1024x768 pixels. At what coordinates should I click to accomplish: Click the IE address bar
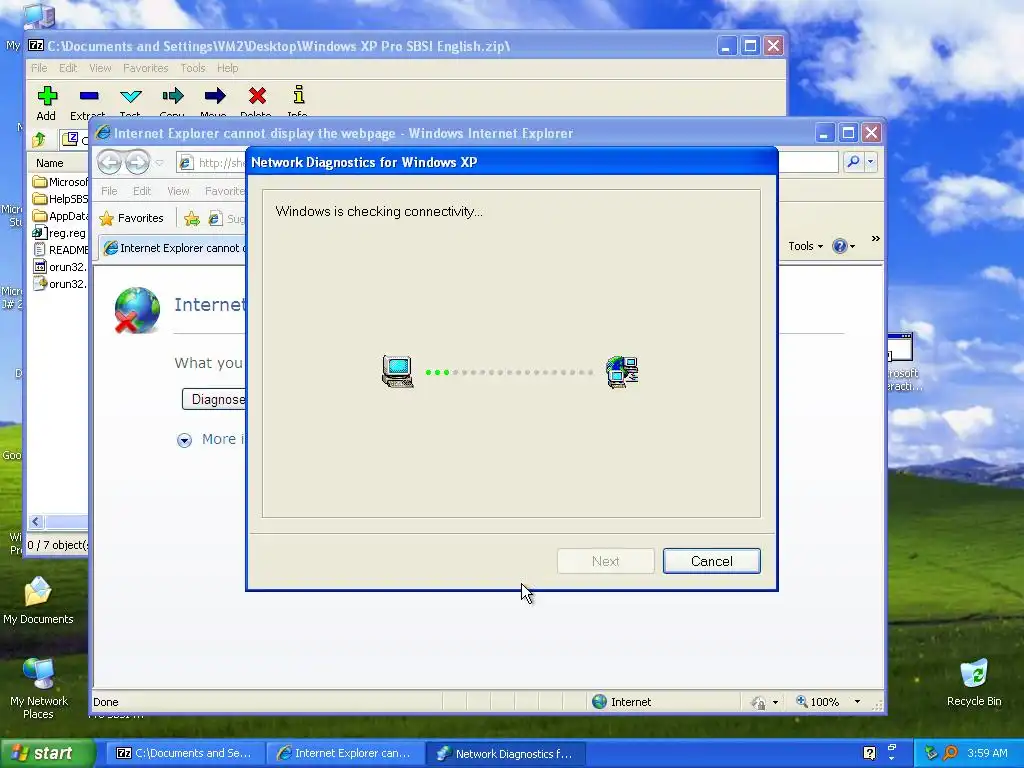[212, 163]
